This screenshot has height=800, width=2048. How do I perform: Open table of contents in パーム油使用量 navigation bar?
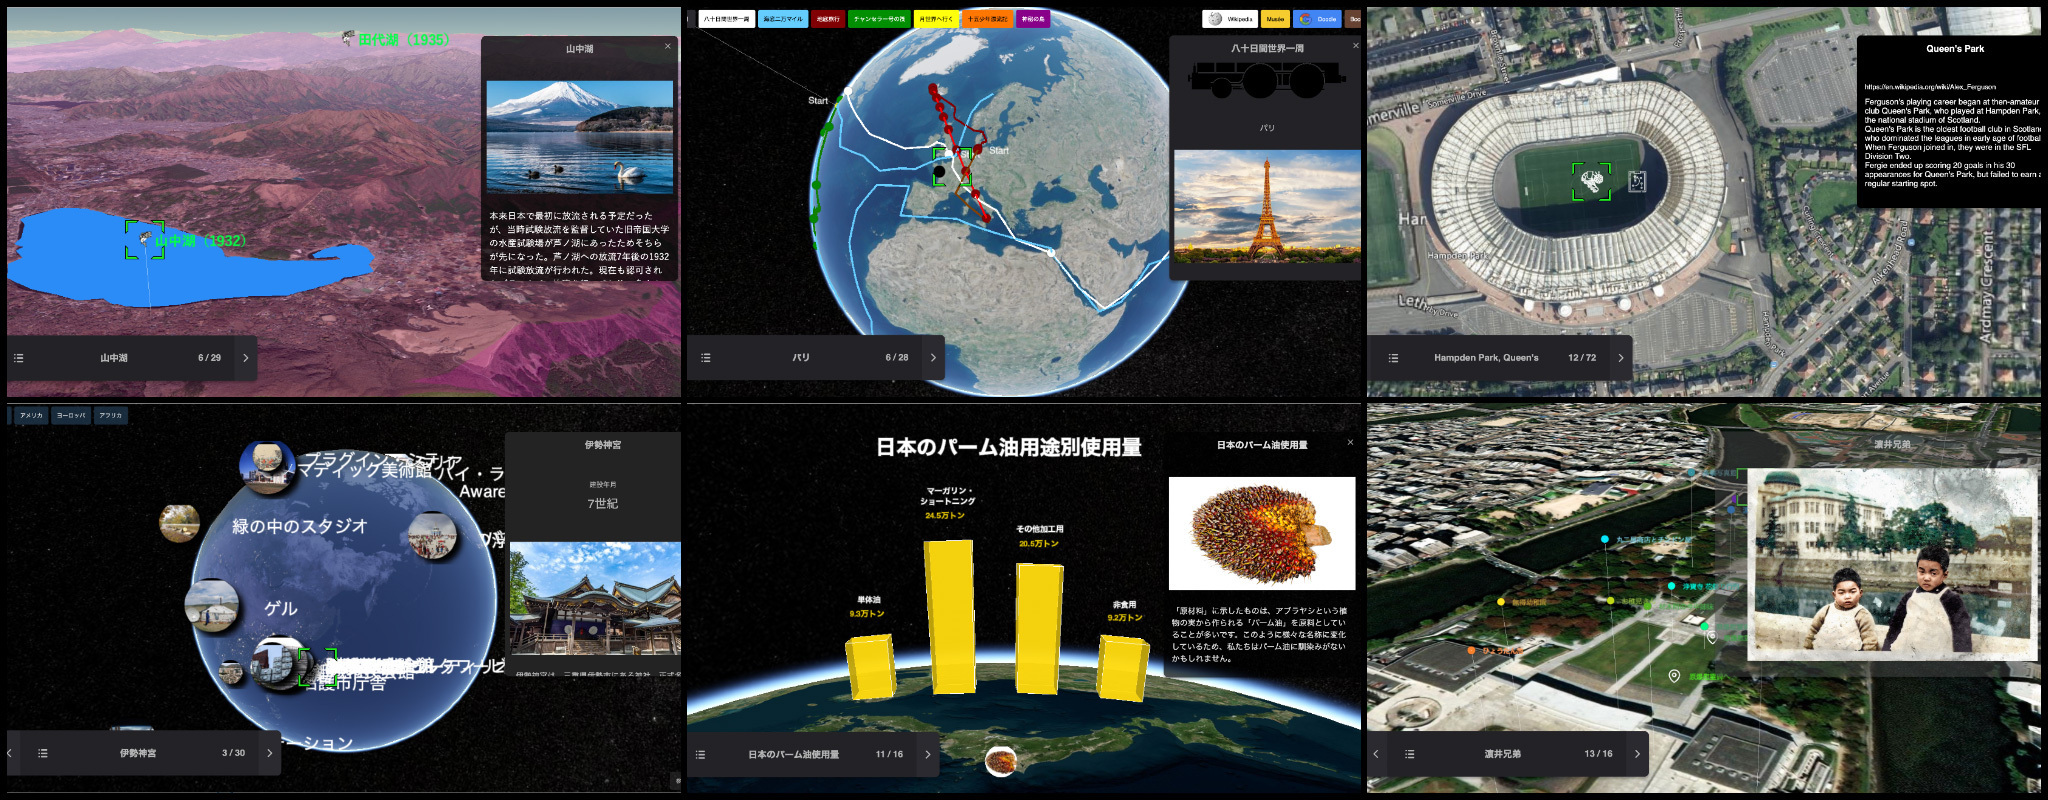(701, 754)
